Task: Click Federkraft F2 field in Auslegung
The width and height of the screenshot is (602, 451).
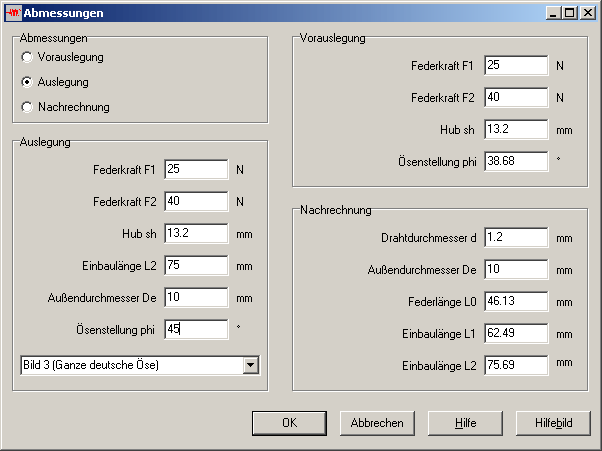Action: (x=196, y=202)
